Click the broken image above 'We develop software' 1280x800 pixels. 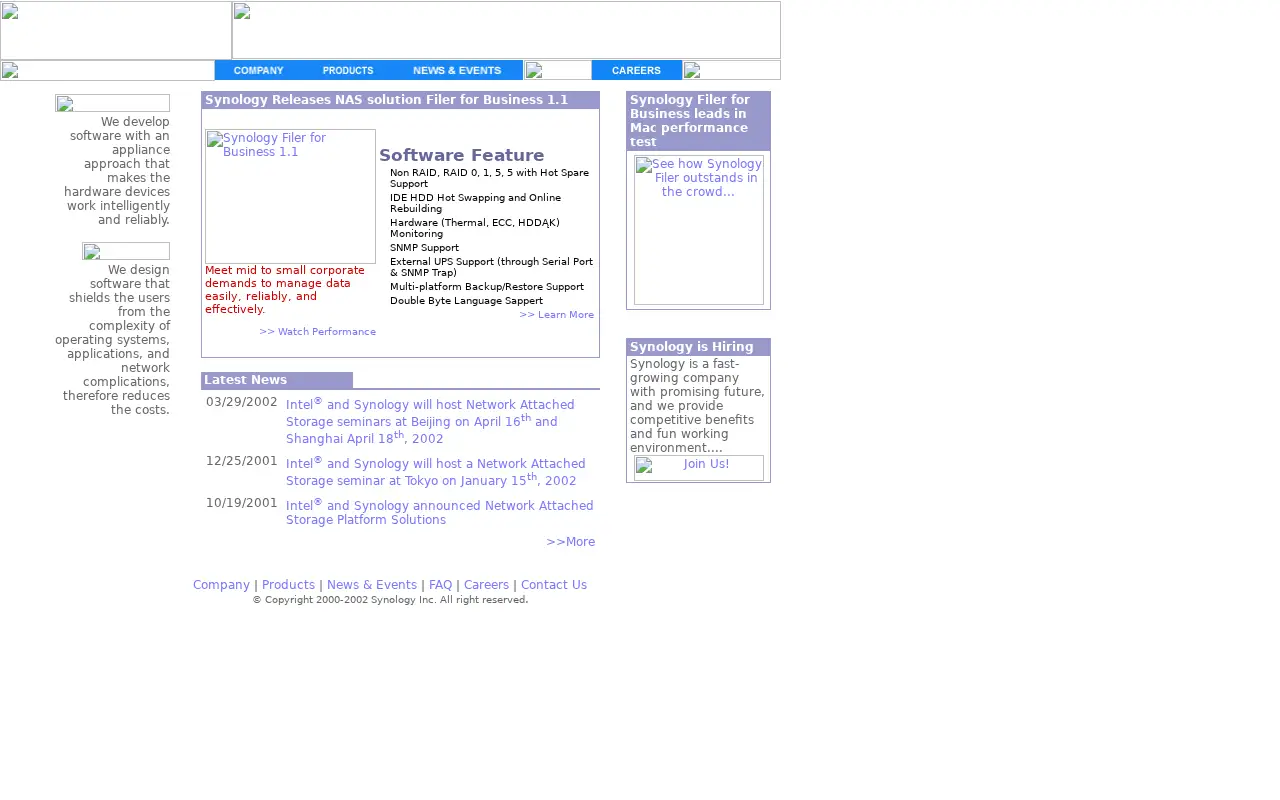click(x=112, y=103)
